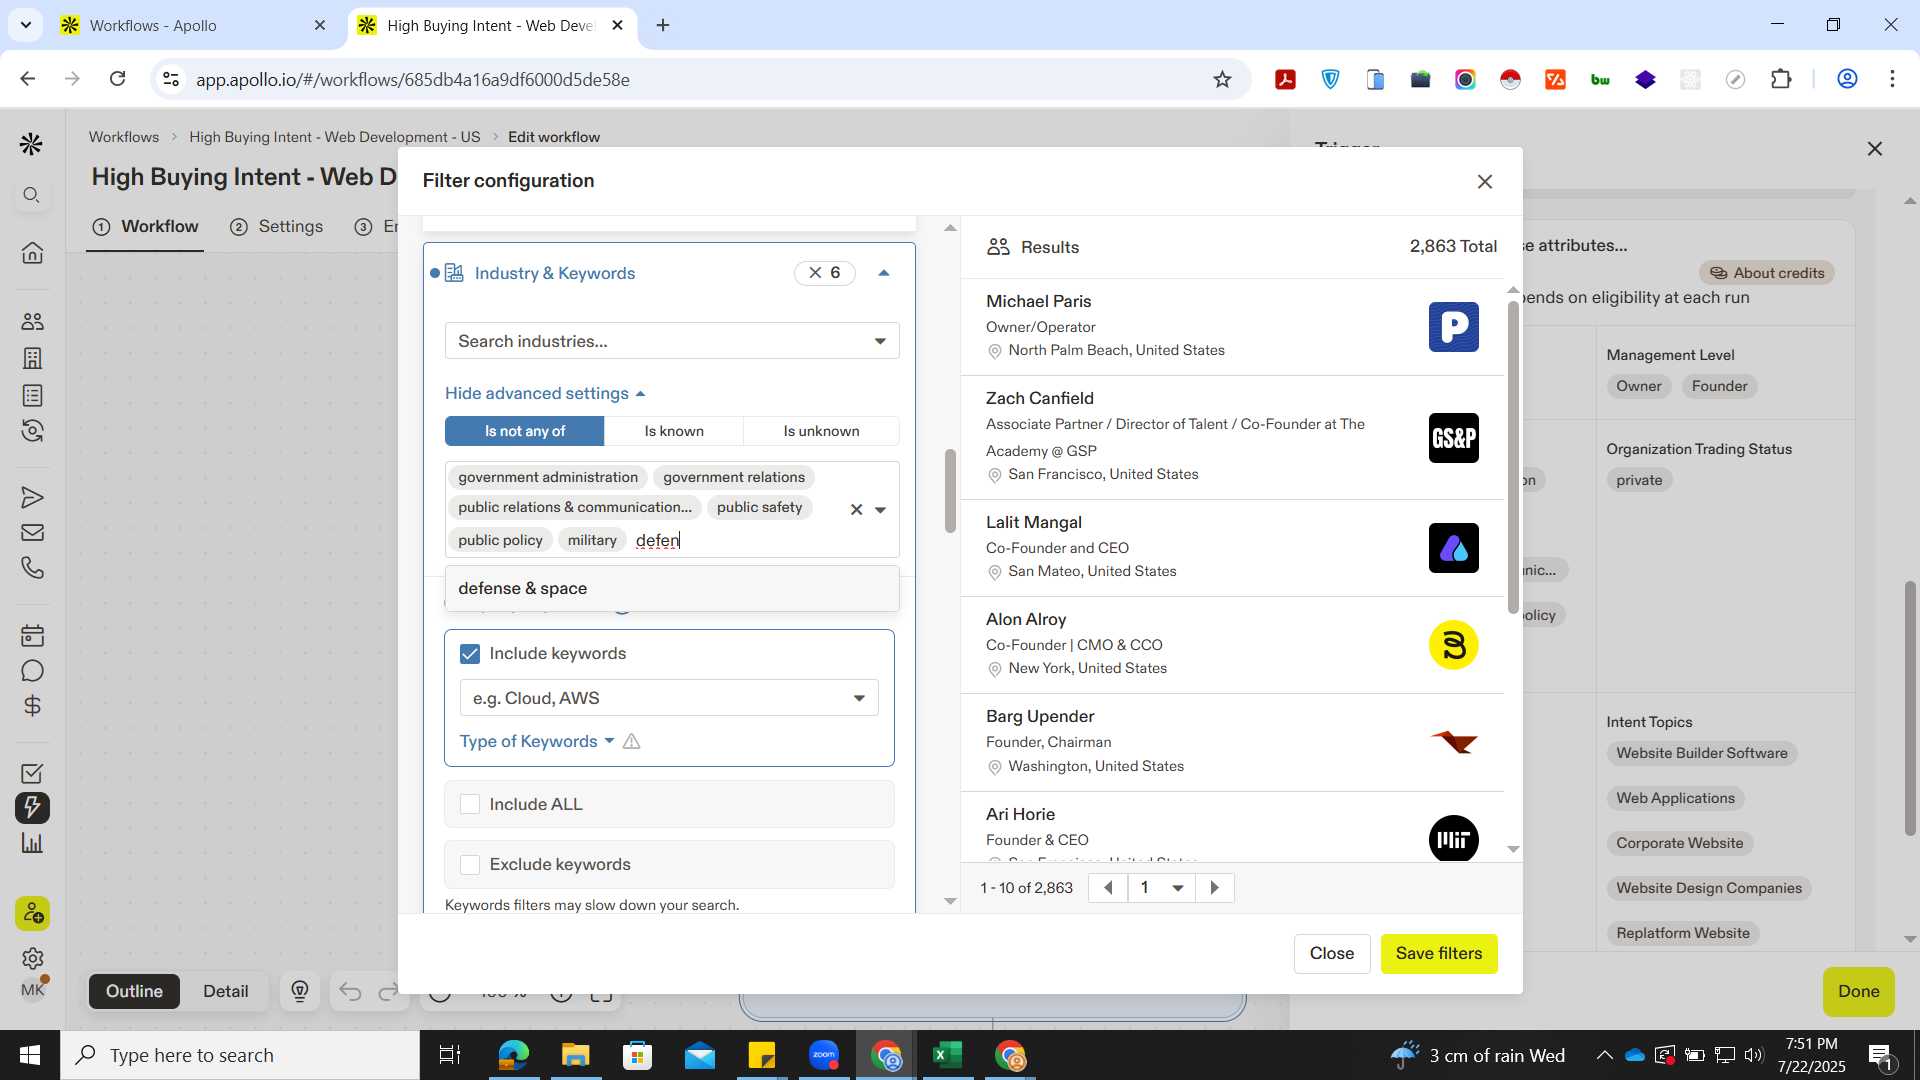Click About credits link
This screenshot has width=1920, height=1080.
[1766, 273]
